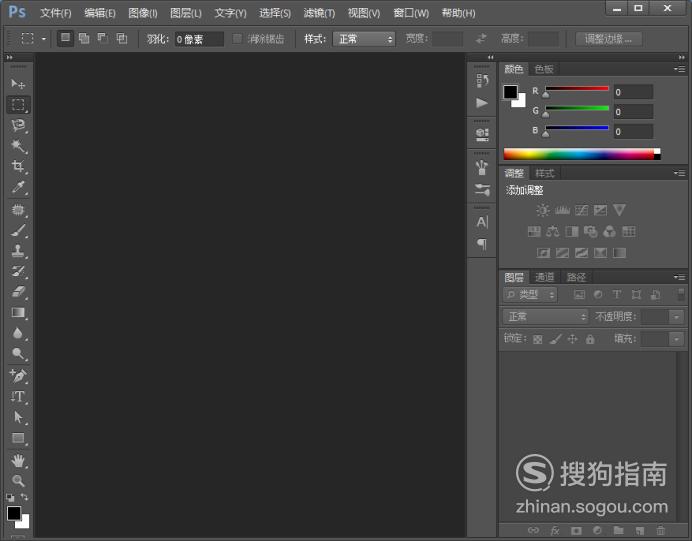
Task: Open the Actions panel play icon
Action: (482, 103)
